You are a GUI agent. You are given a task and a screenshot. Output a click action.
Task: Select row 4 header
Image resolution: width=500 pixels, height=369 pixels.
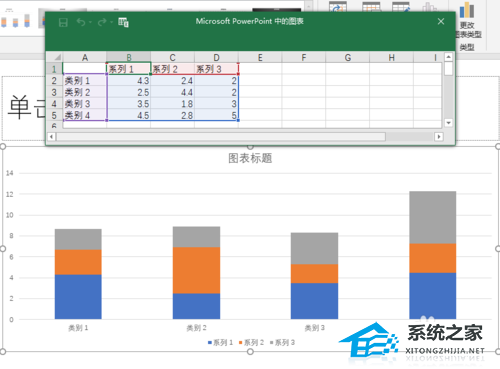click(x=54, y=104)
